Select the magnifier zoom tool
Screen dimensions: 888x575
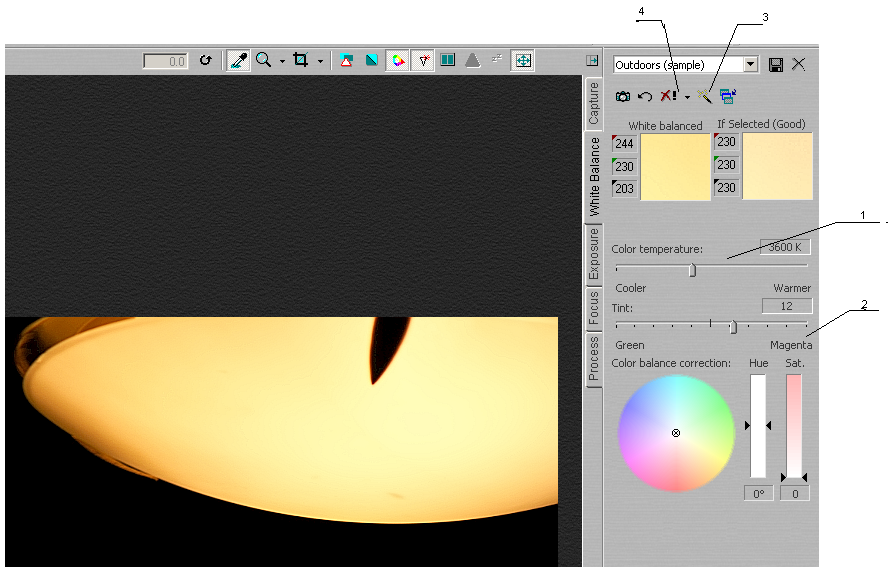click(x=263, y=60)
